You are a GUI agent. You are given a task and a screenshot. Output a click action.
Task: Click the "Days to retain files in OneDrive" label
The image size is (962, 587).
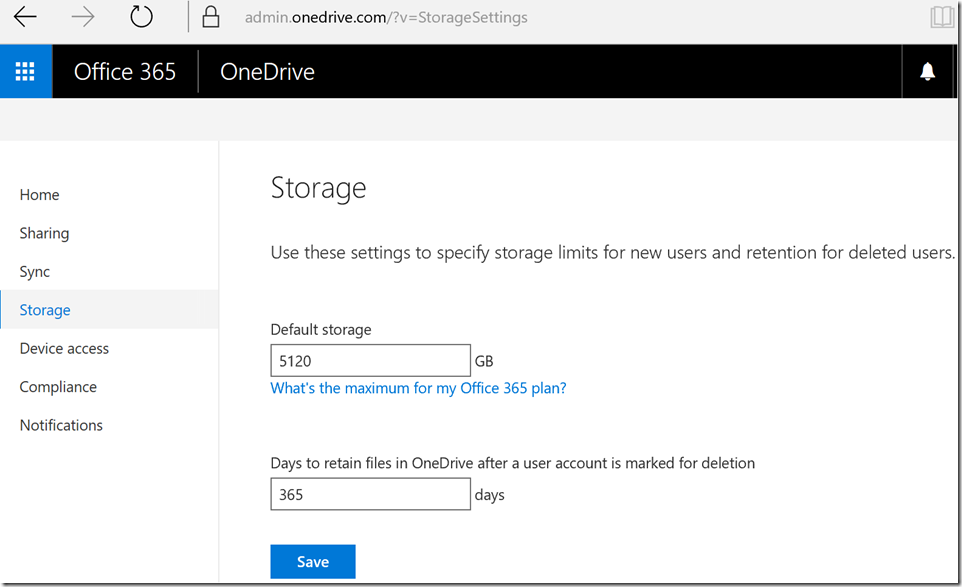pos(512,463)
